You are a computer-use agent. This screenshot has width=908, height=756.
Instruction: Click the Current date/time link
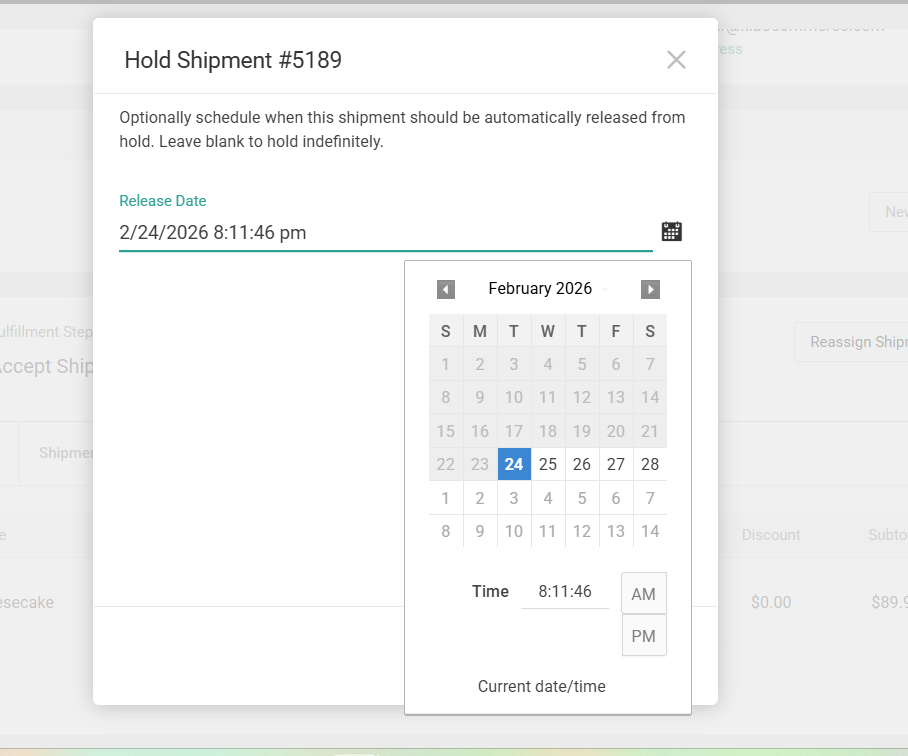[x=541, y=686]
